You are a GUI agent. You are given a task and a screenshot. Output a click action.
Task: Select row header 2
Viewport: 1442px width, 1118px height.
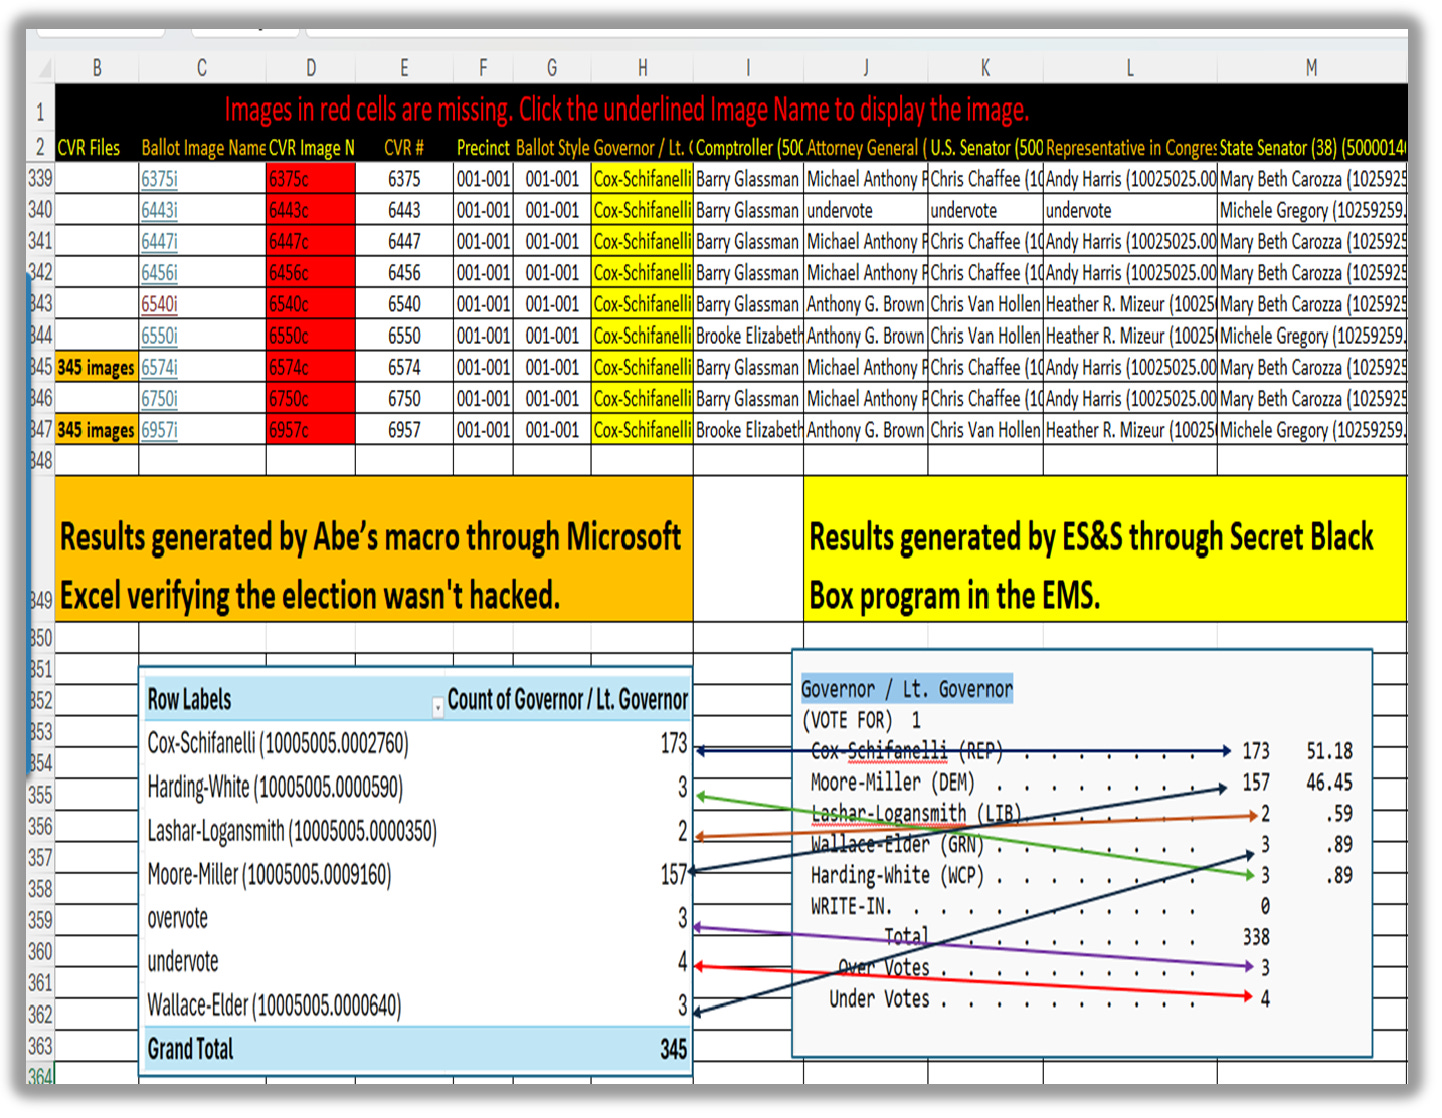pyautogui.click(x=41, y=148)
